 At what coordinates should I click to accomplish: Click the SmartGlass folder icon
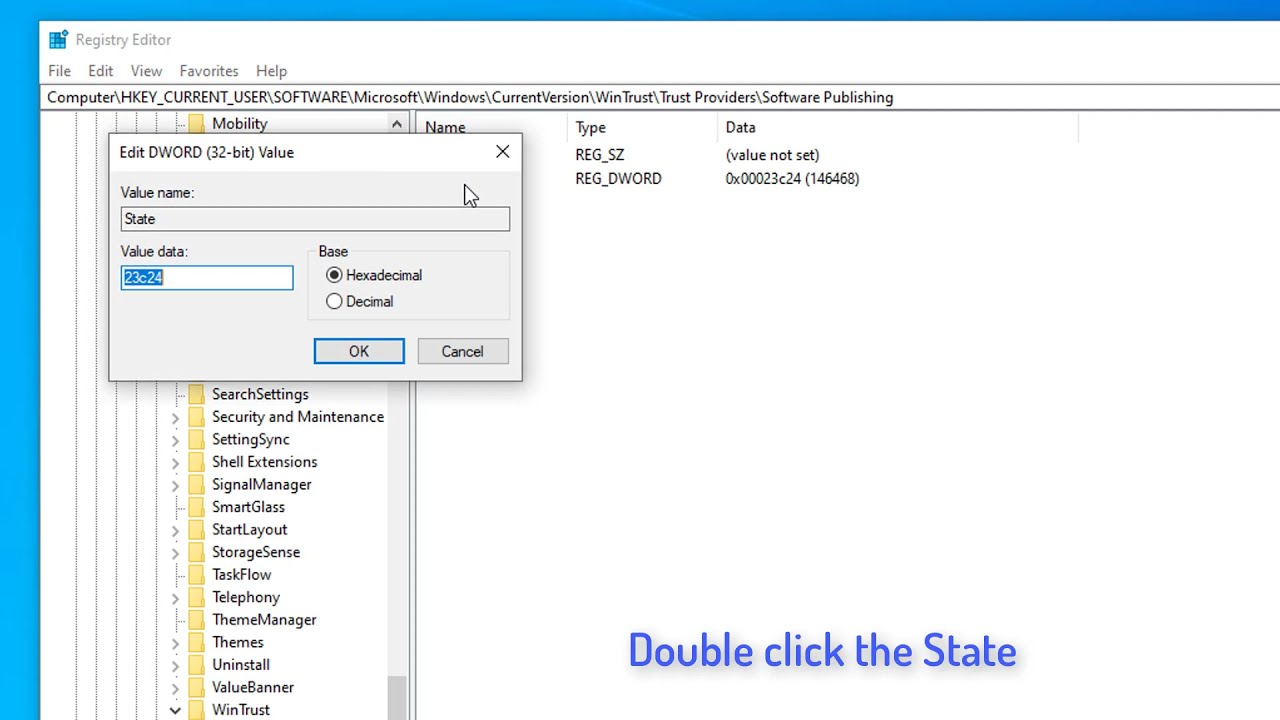point(196,507)
